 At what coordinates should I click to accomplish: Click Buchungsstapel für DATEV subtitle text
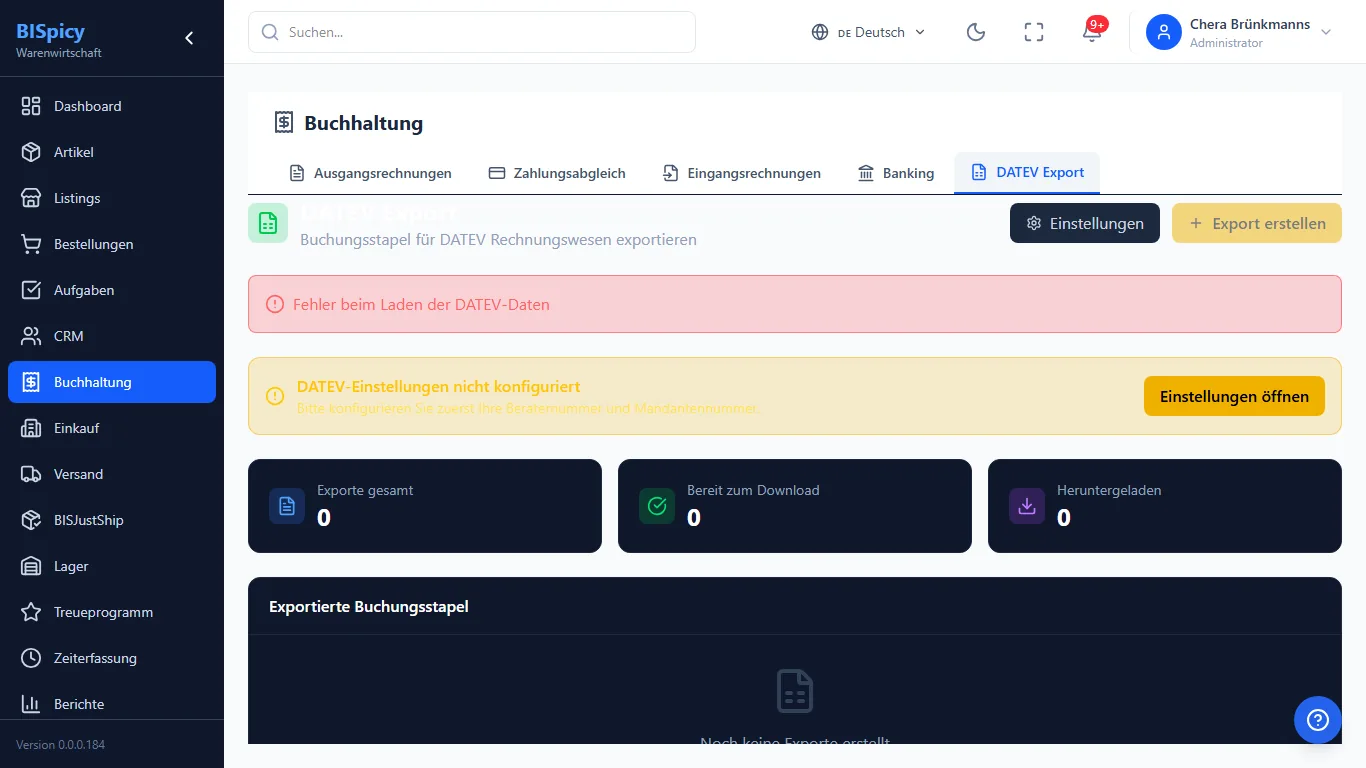[x=498, y=240]
